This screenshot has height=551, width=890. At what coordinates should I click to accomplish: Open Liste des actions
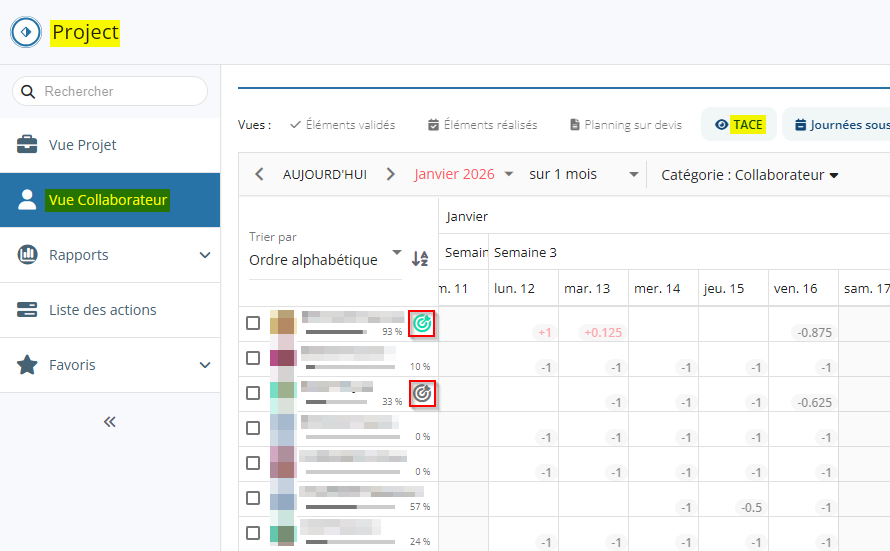(x=102, y=310)
